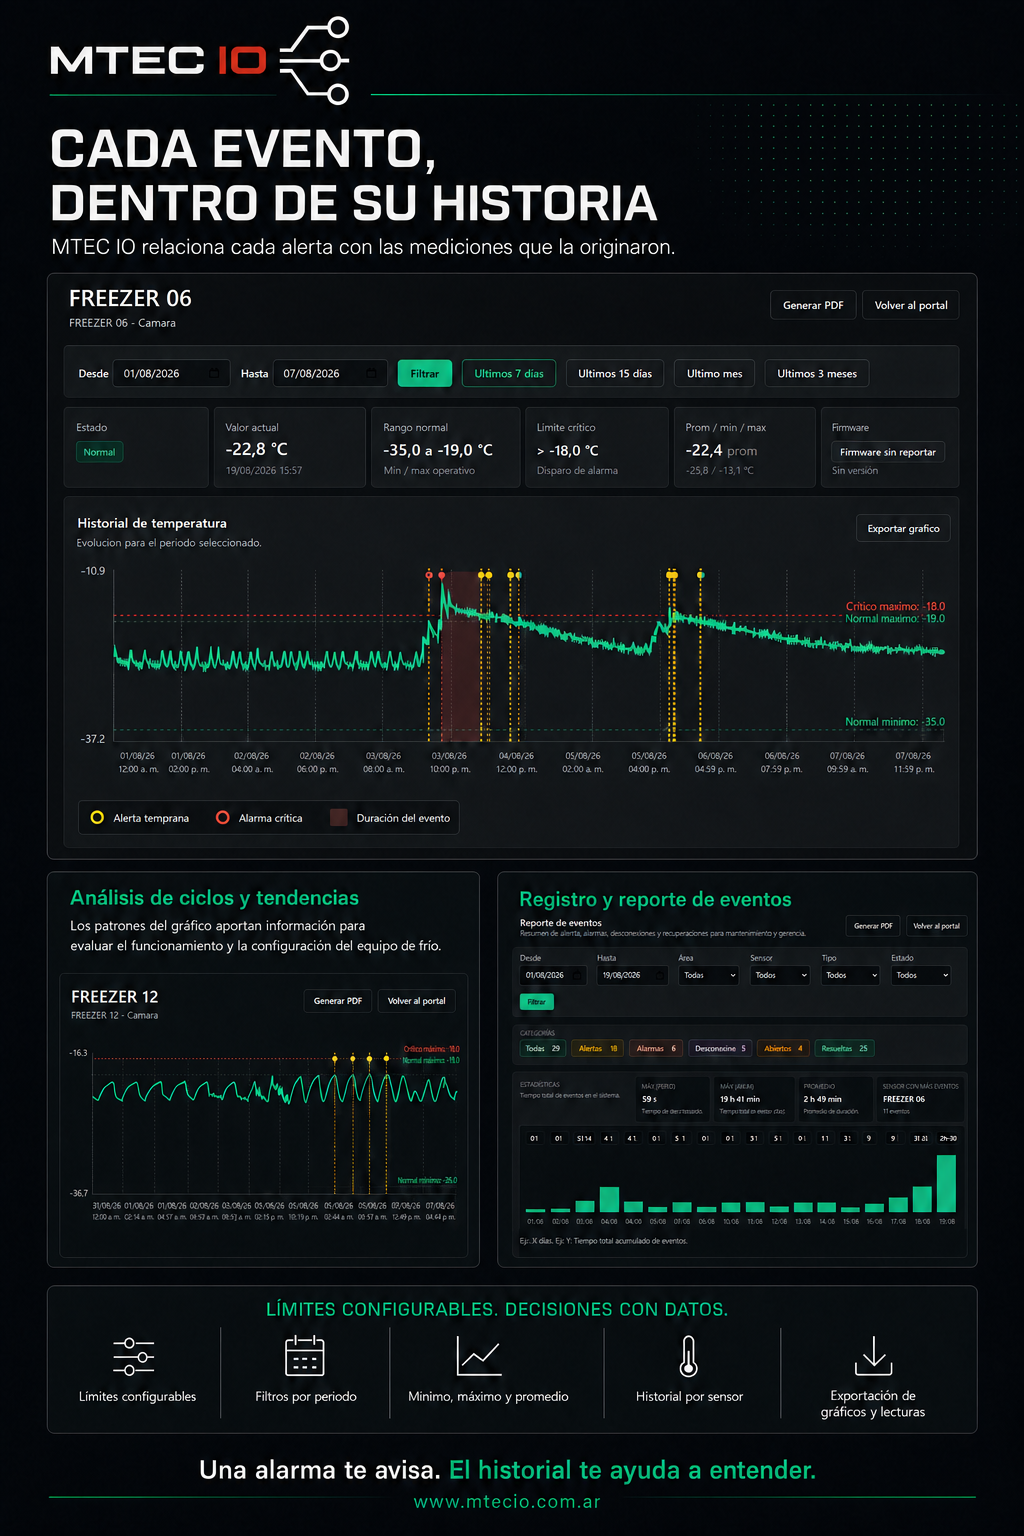Select the Resueltas 25 category chip

(845, 1048)
